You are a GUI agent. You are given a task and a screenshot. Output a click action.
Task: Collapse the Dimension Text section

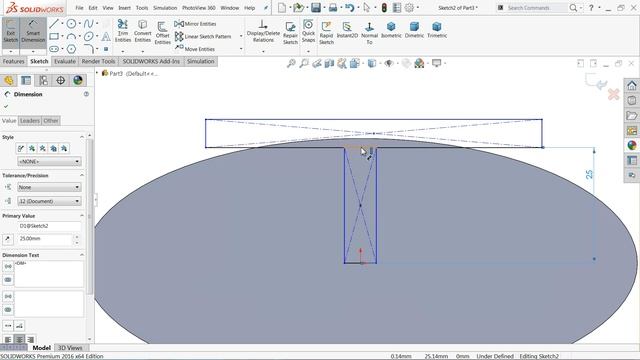pyautogui.click(x=82, y=255)
